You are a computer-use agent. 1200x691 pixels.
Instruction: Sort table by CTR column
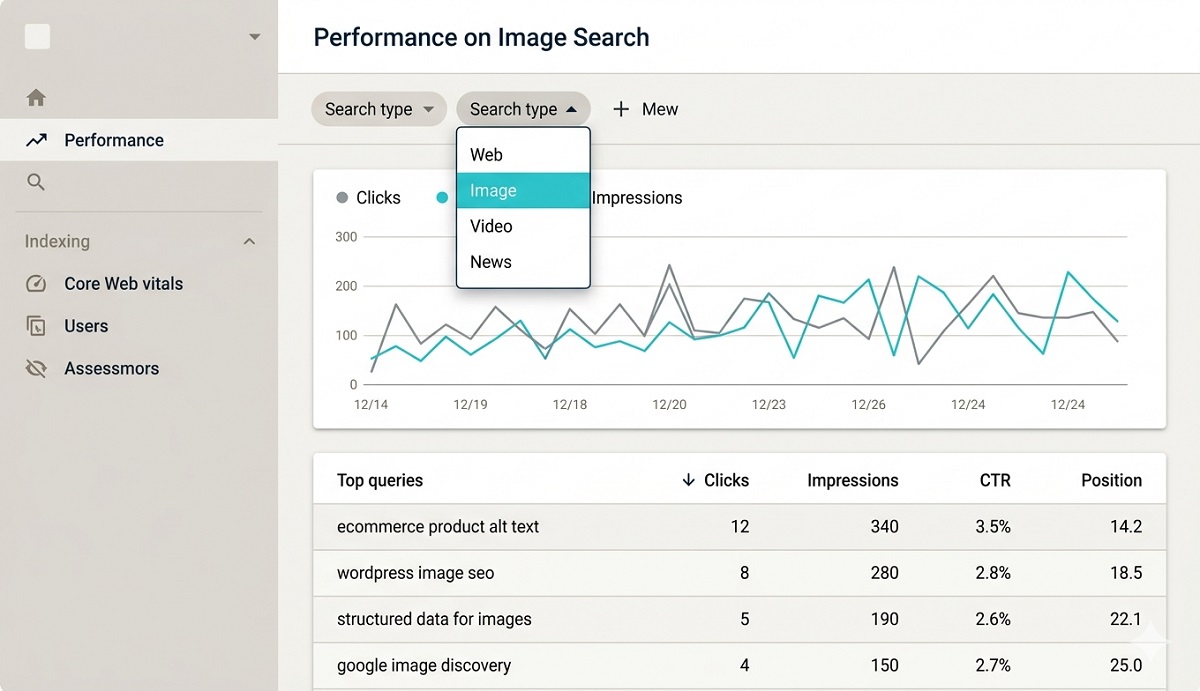[995, 480]
